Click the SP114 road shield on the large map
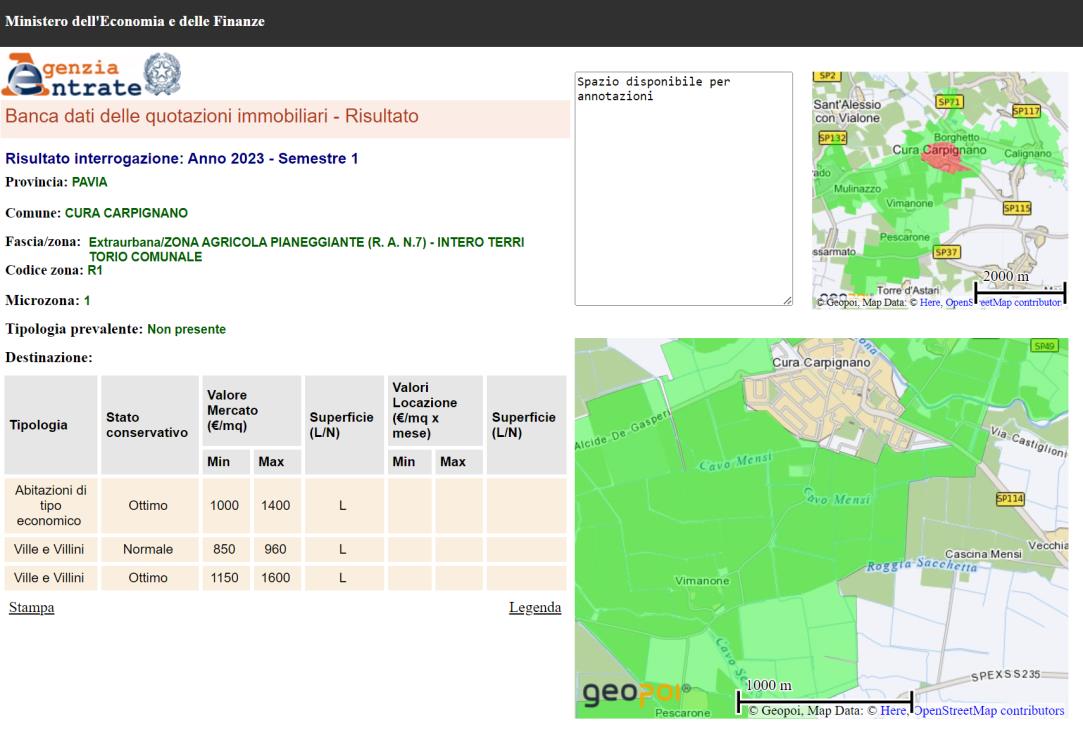The height and width of the screenshot is (737, 1083). click(1010, 499)
